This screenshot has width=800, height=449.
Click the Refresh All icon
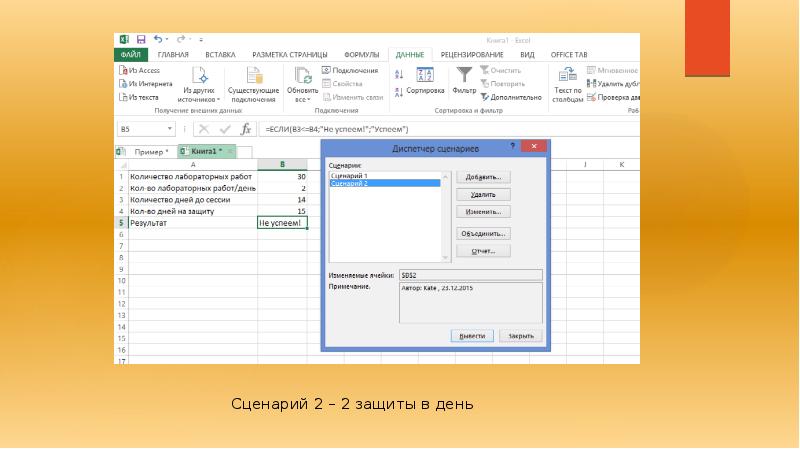click(303, 76)
